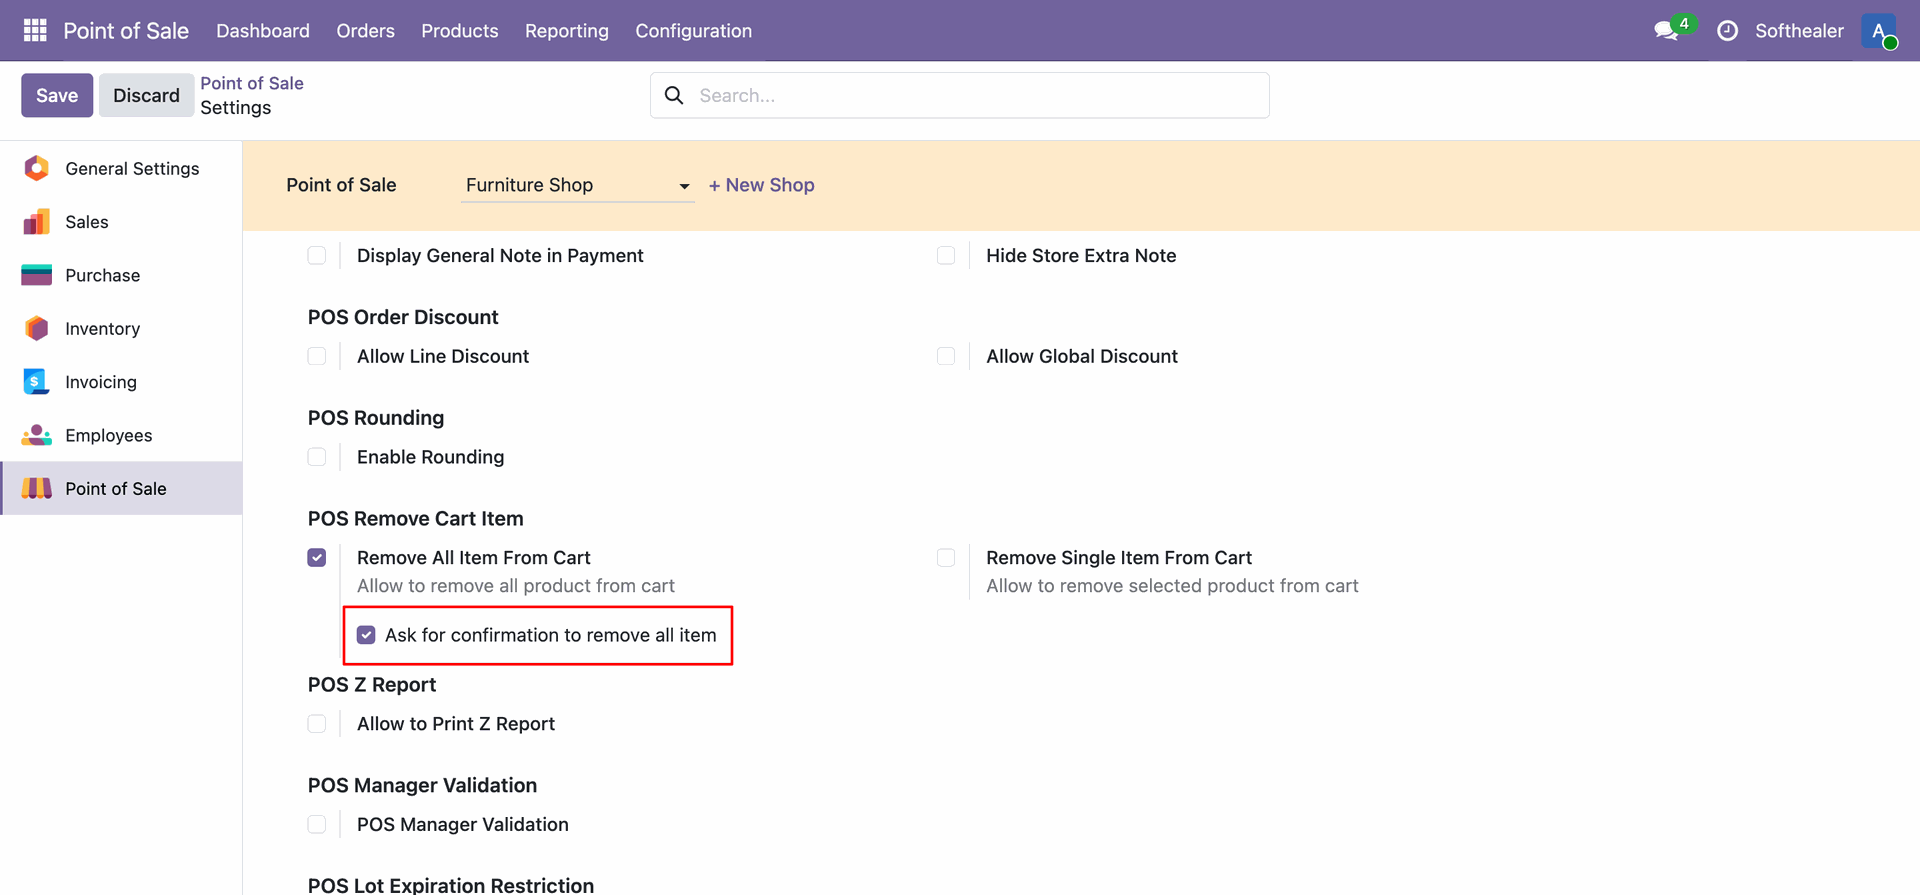Viewport: 1920px width, 895px height.
Task: Click the search magnifier icon
Action: [x=674, y=95]
